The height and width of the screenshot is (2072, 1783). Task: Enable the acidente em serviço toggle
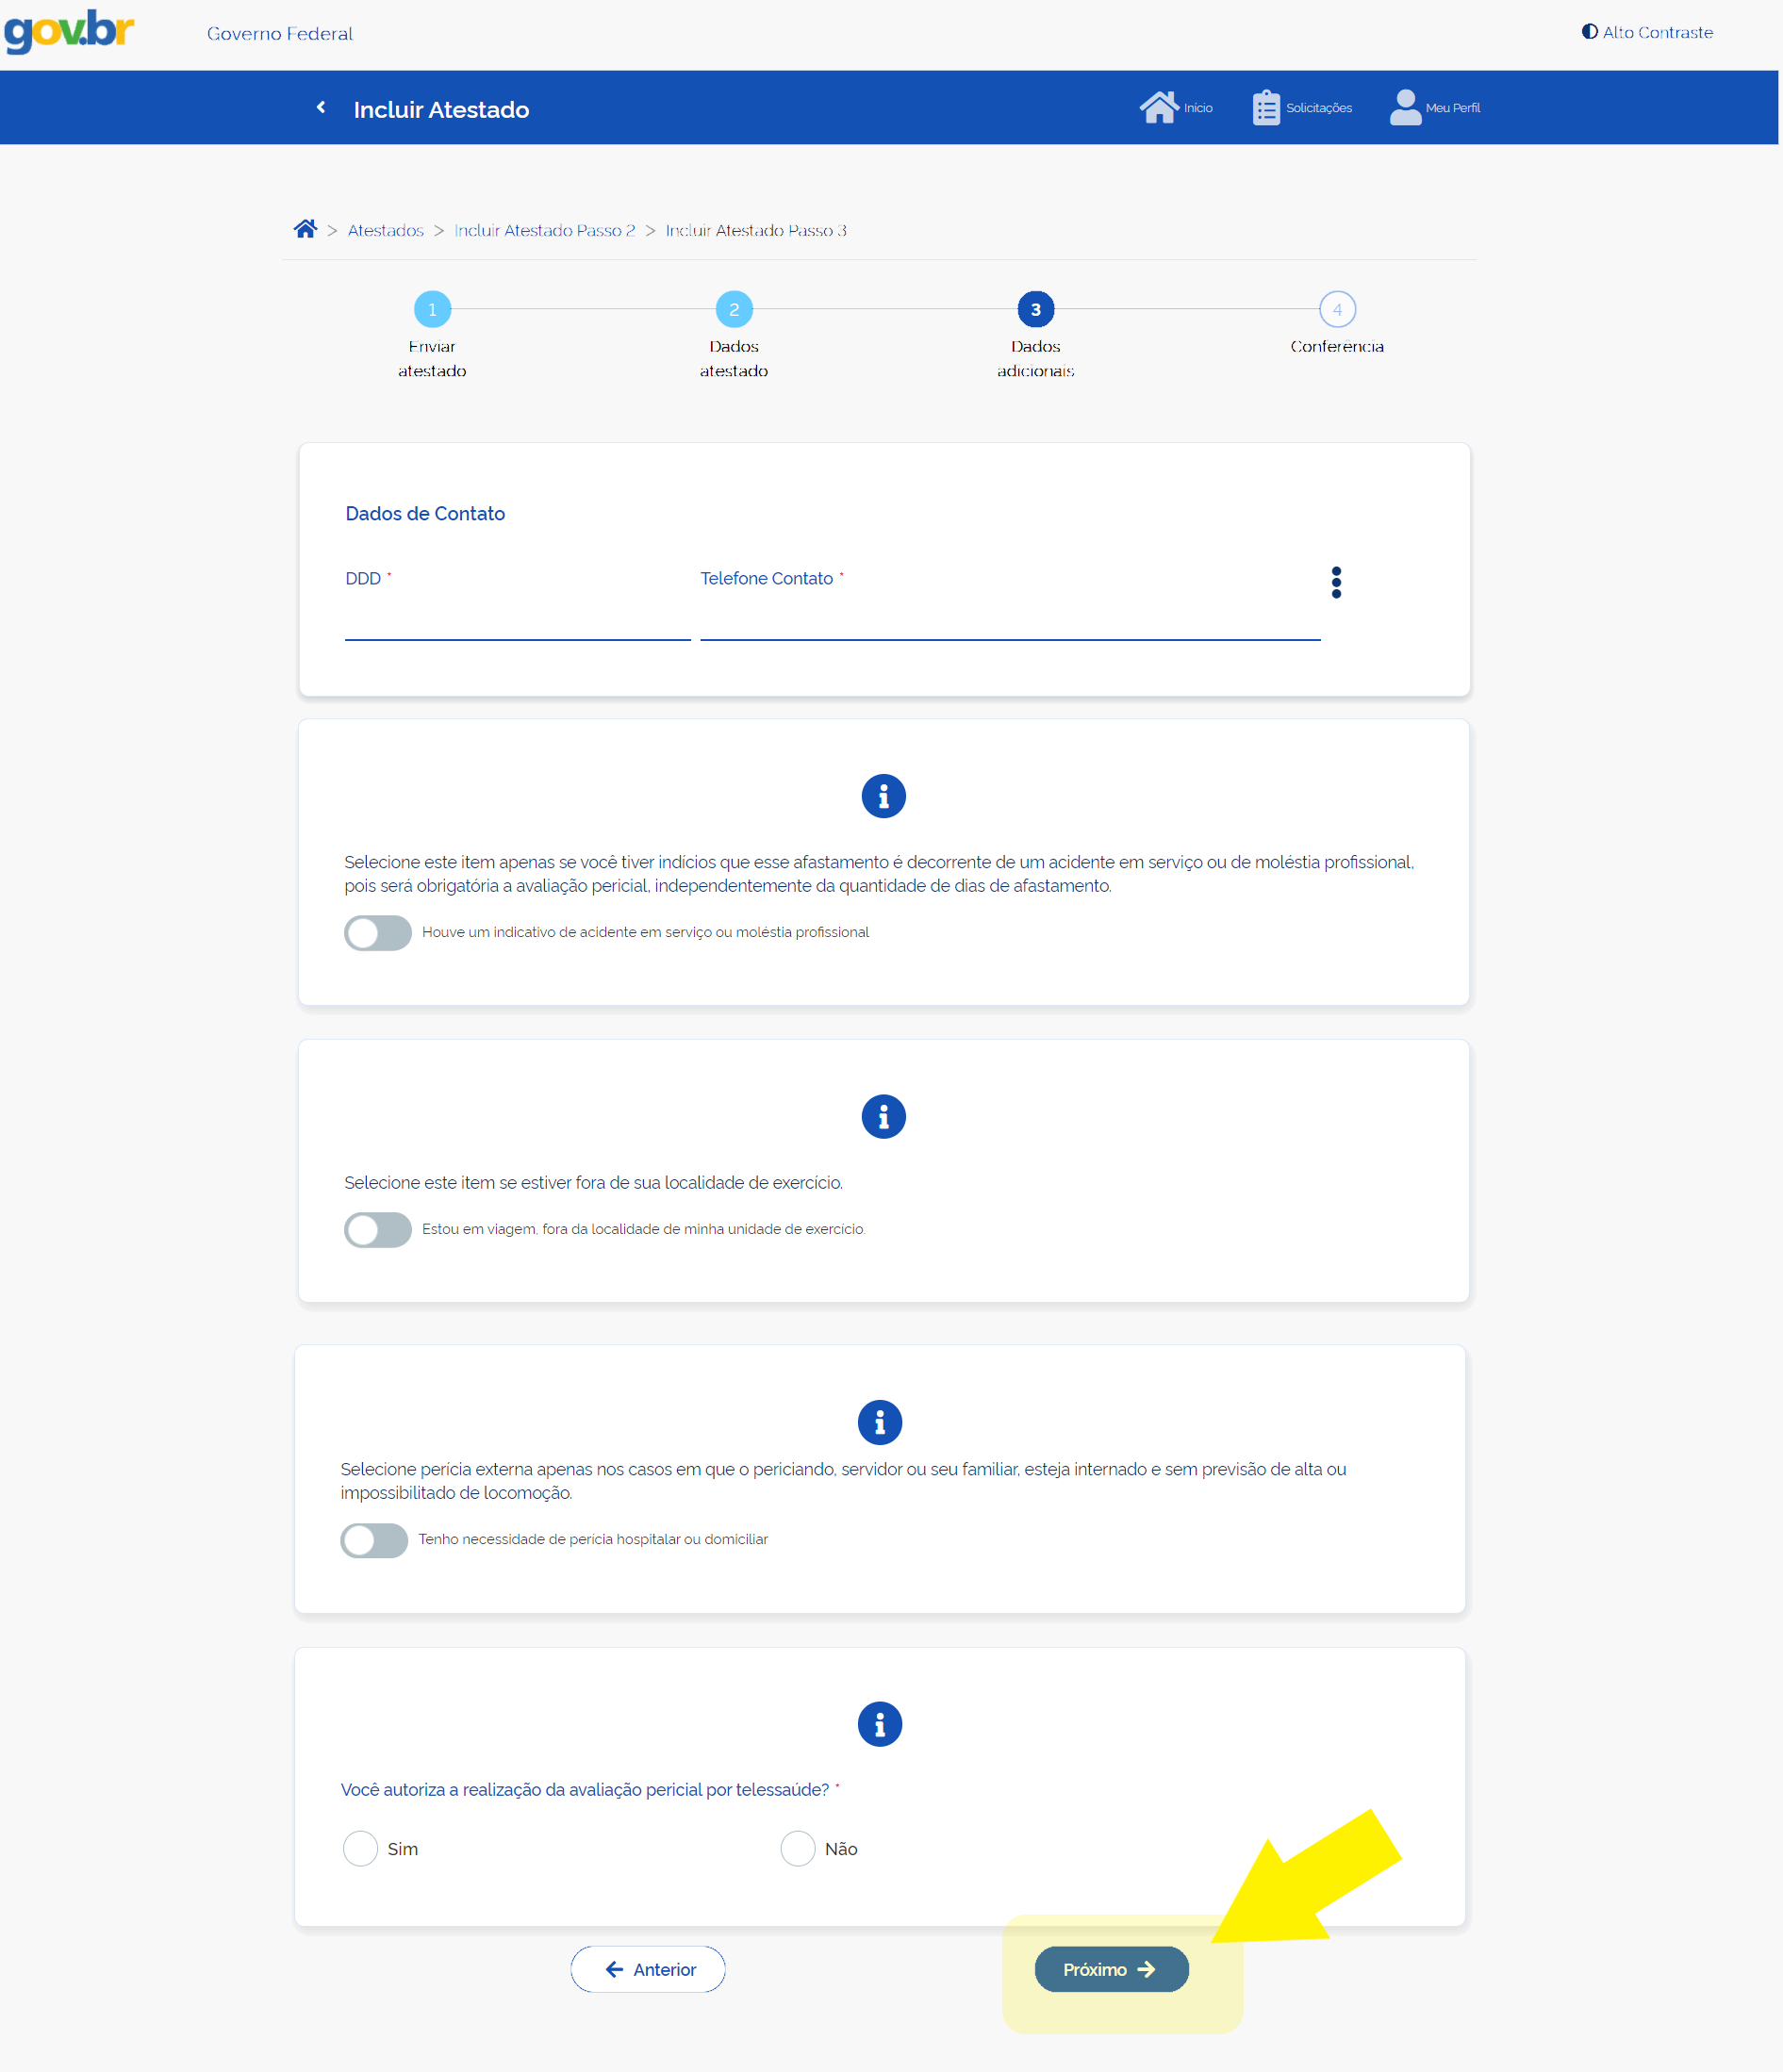click(377, 932)
